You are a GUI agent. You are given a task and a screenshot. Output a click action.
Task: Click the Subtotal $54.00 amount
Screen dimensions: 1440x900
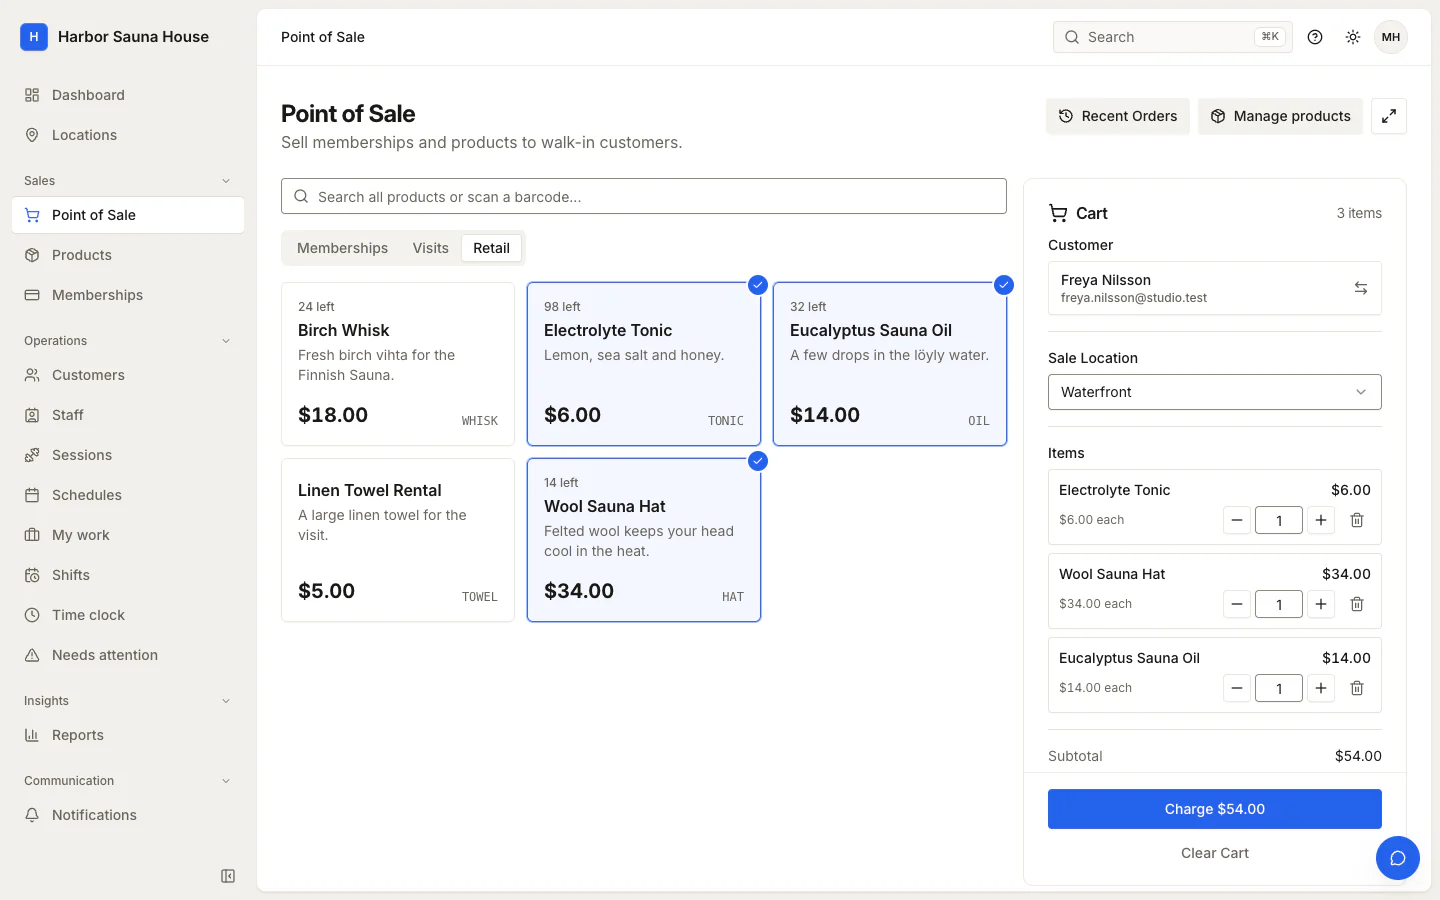(1358, 756)
